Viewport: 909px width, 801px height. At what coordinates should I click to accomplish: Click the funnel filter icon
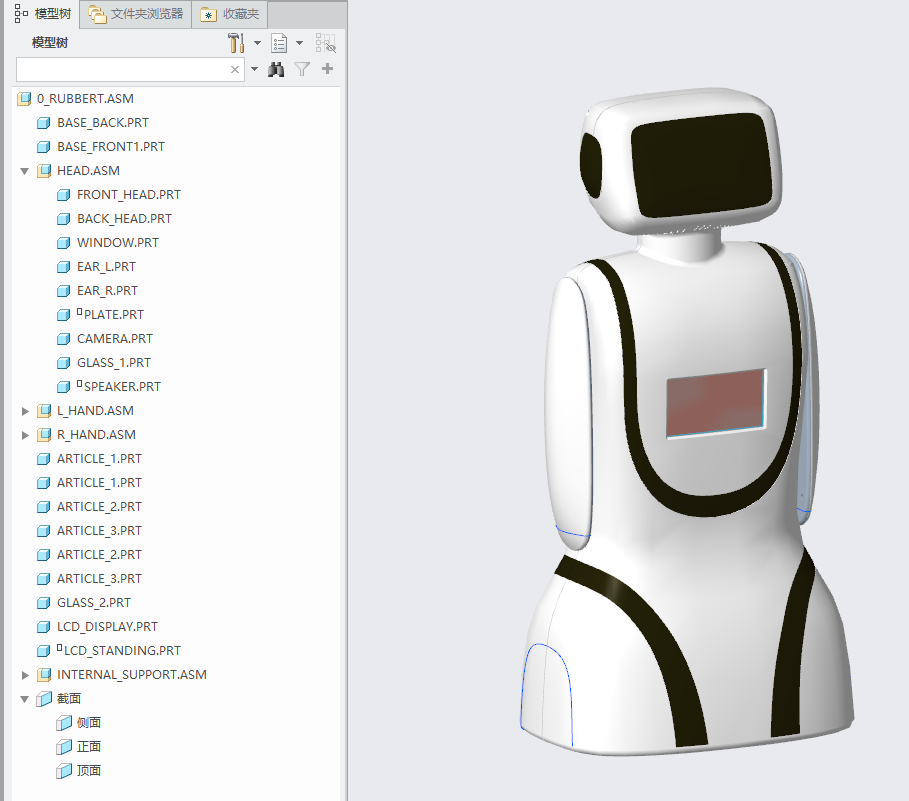[x=302, y=70]
